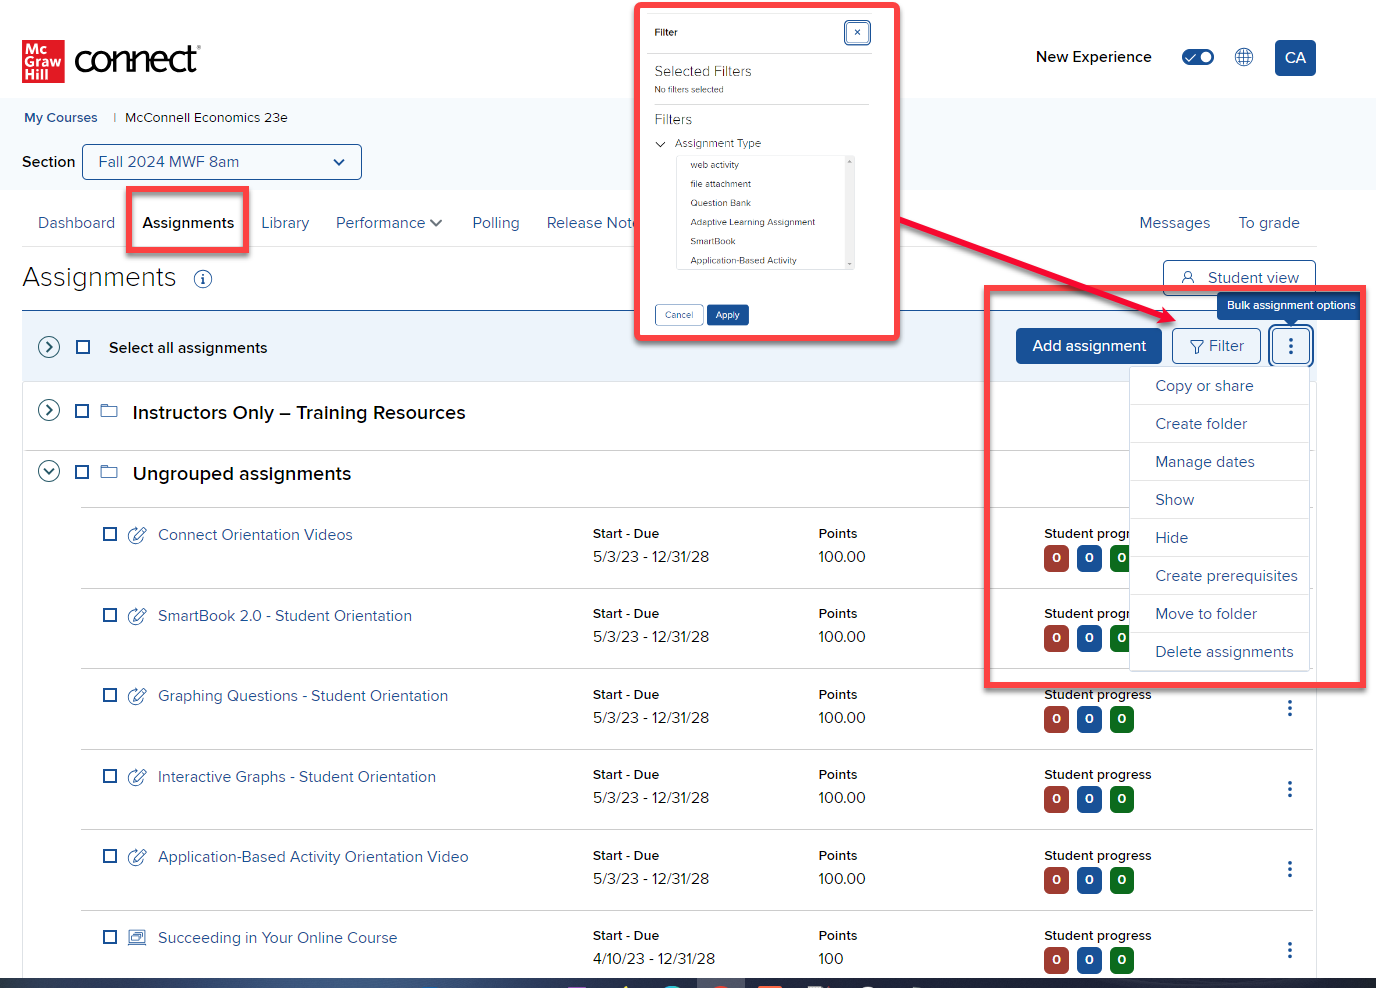The height and width of the screenshot is (988, 1376).
Task: Choose Create folder from bulk options menu
Action: [x=1201, y=424]
